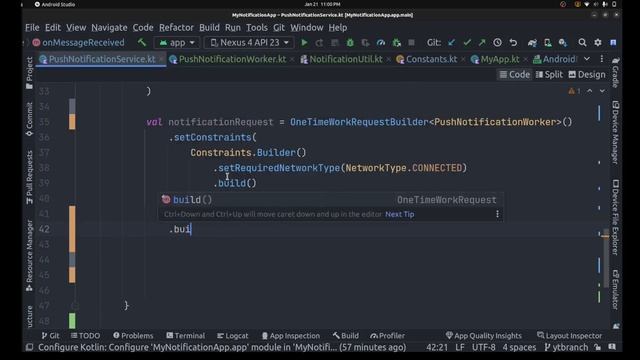Open the Emulator side panel
Screen dimensions: 640x360
(616, 289)
